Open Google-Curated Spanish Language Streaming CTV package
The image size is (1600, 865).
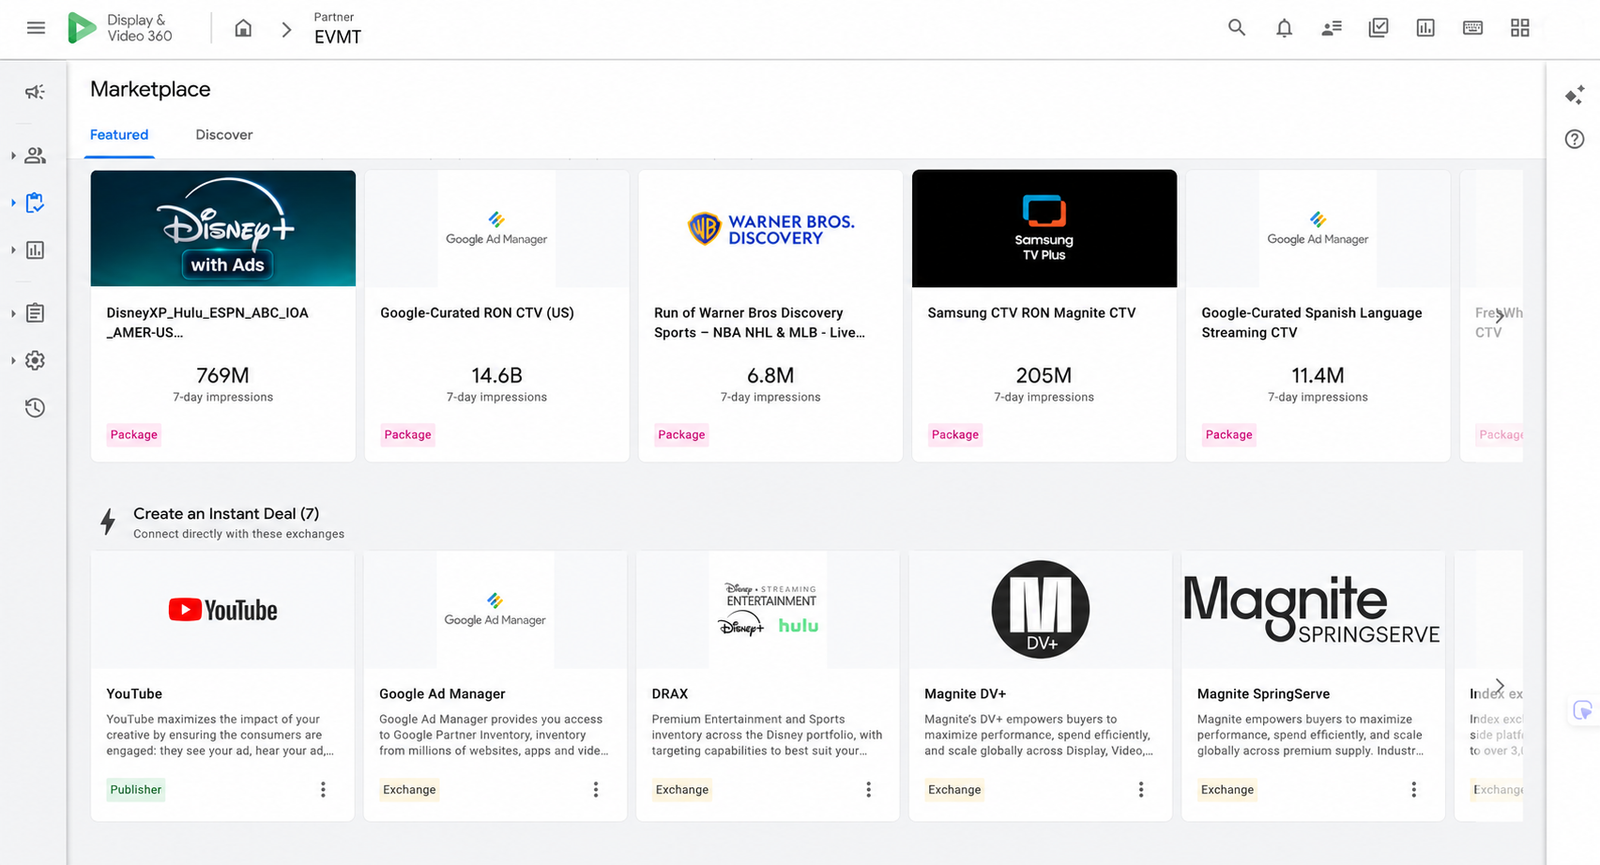click(1312, 322)
